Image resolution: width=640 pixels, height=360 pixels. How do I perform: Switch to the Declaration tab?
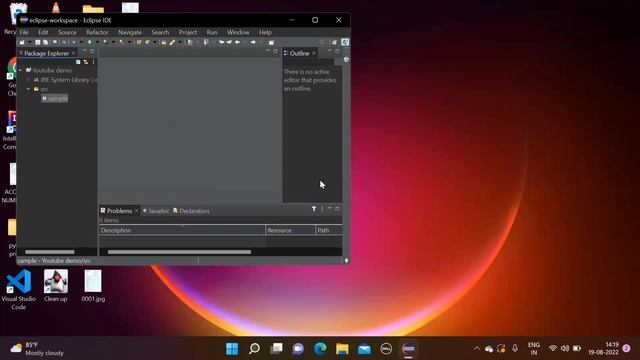[191, 211]
